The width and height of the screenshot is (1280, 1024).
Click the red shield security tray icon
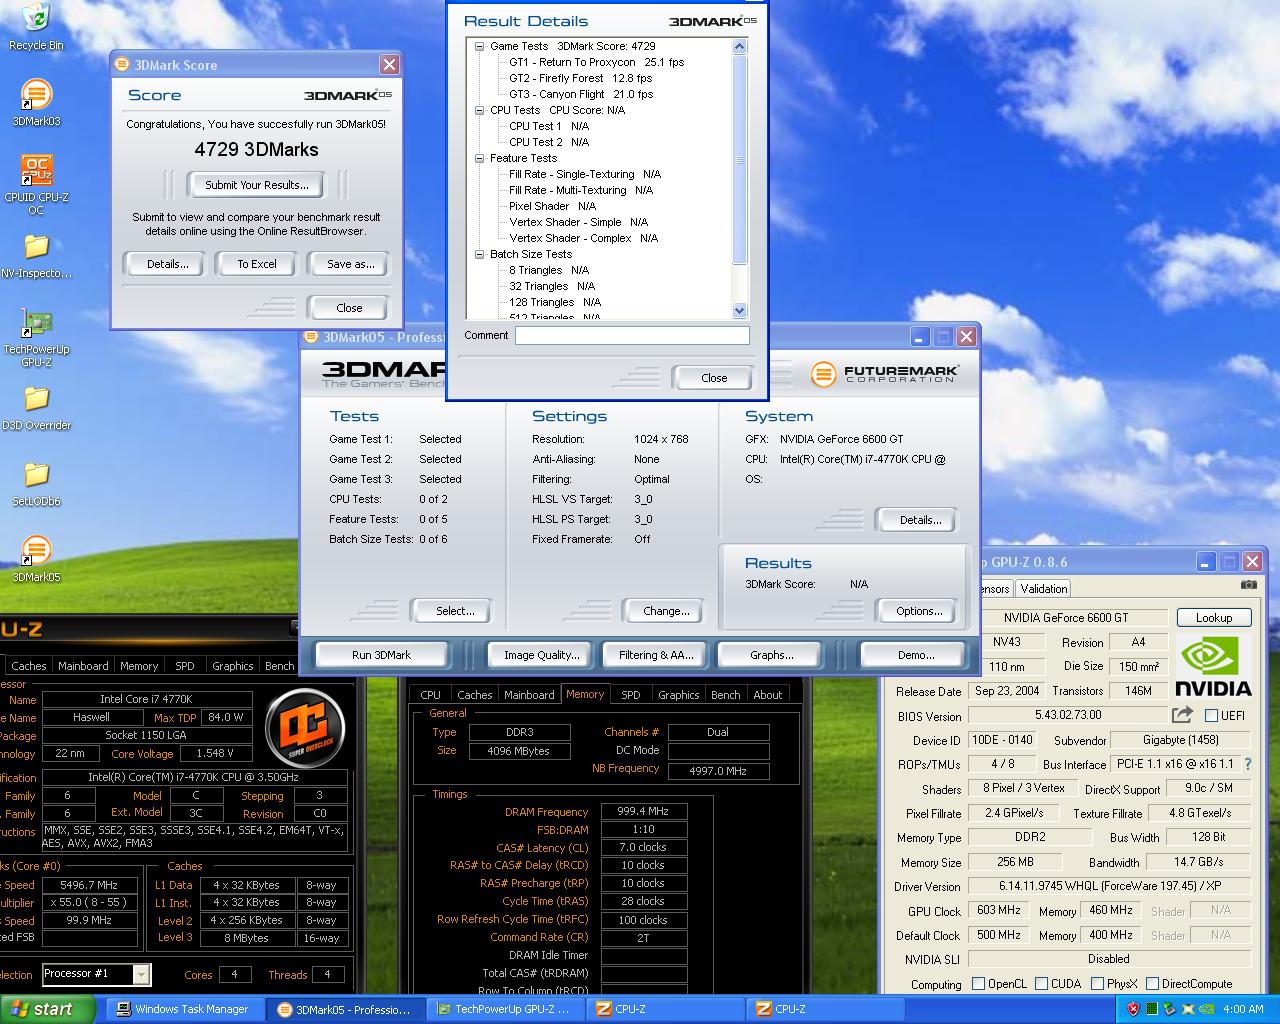[1133, 1009]
